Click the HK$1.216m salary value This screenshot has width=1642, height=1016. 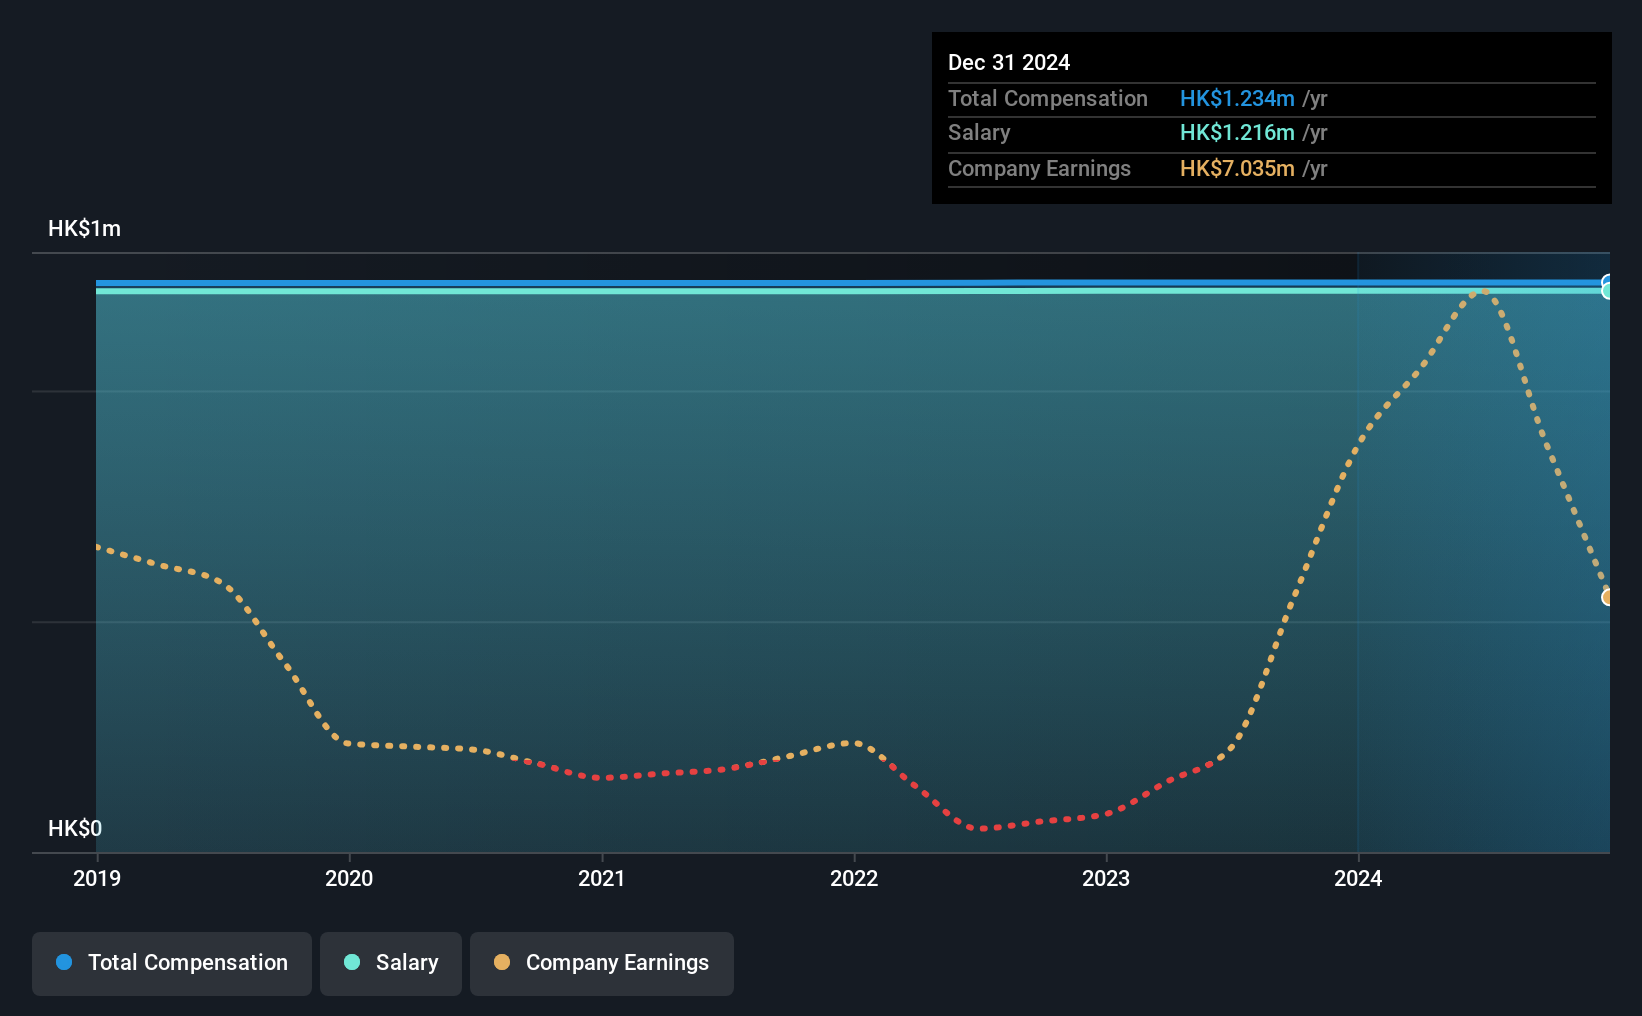(x=1237, y=132)
